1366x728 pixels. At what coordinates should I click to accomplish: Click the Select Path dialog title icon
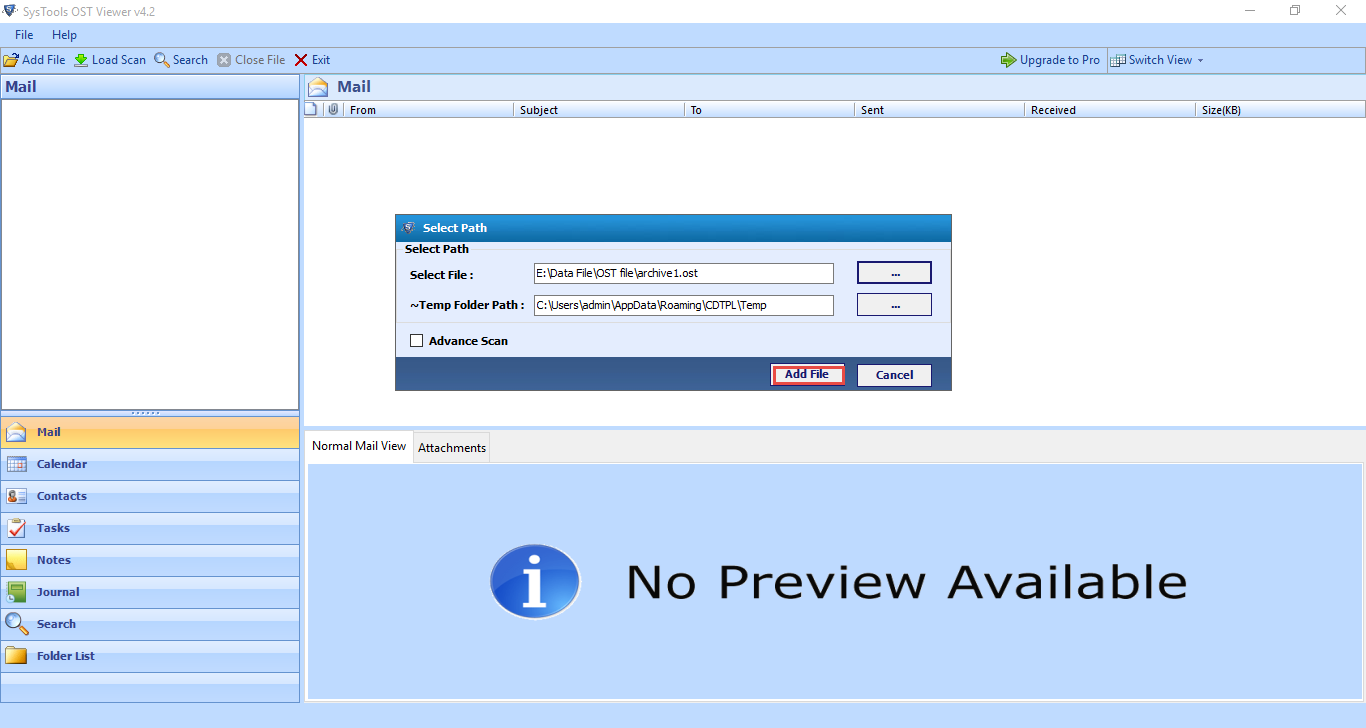pyautogui.click(x=409, y=228)
